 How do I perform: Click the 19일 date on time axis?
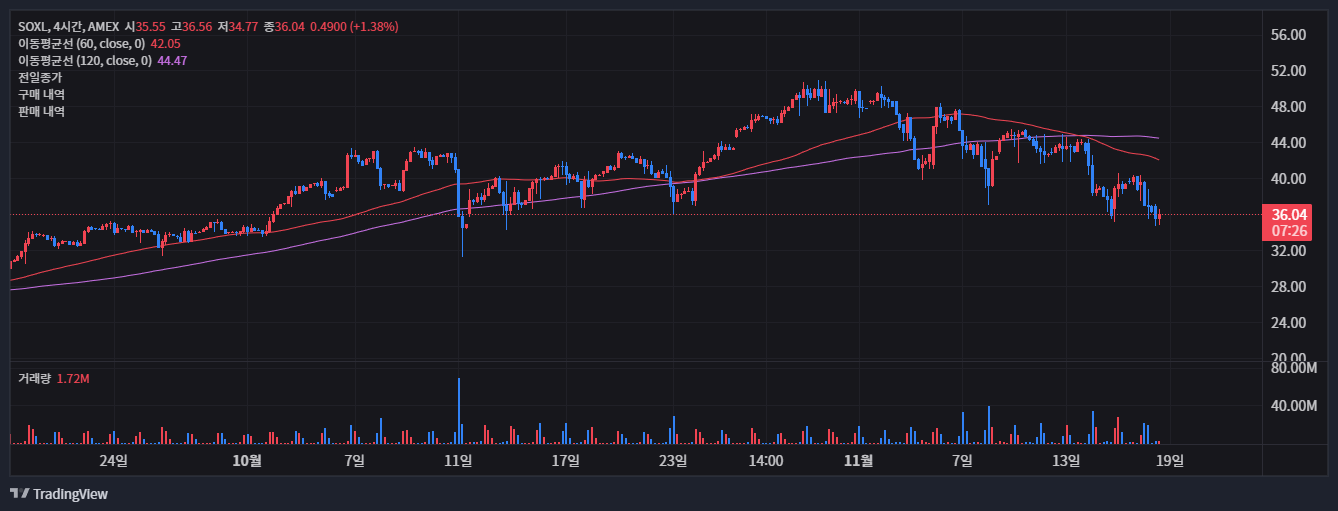coord(1170,461)
